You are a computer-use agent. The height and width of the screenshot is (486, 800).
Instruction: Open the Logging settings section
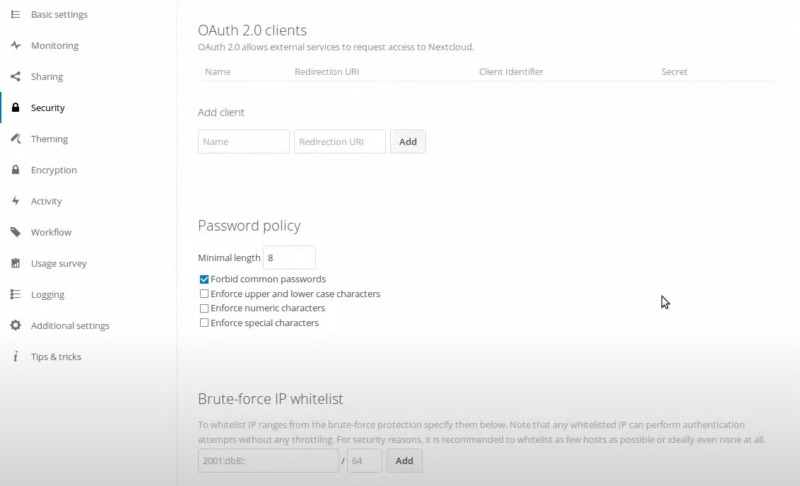[47, 295]
